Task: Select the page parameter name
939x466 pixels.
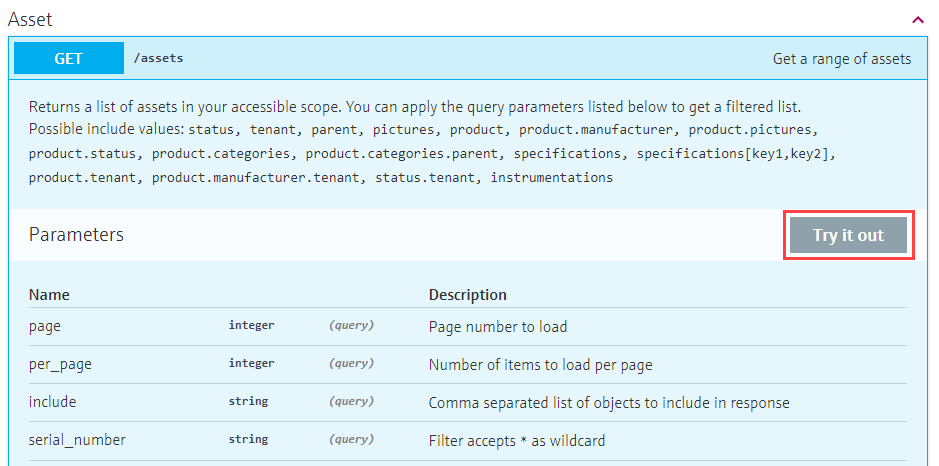Action: pyautogui.click(x=45, y=326)
